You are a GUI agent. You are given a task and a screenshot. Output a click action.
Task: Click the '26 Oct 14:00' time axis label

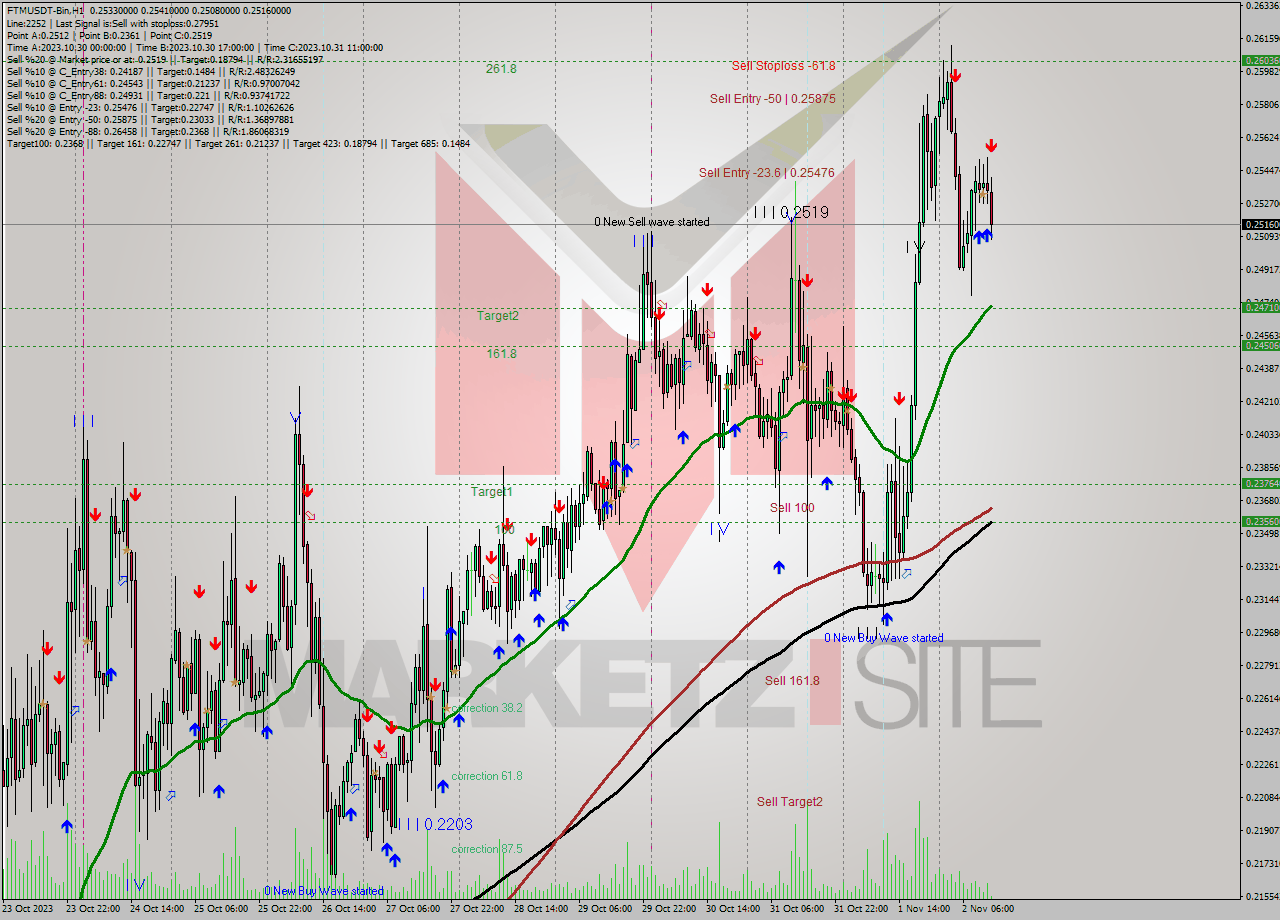(x=348, y=909)
